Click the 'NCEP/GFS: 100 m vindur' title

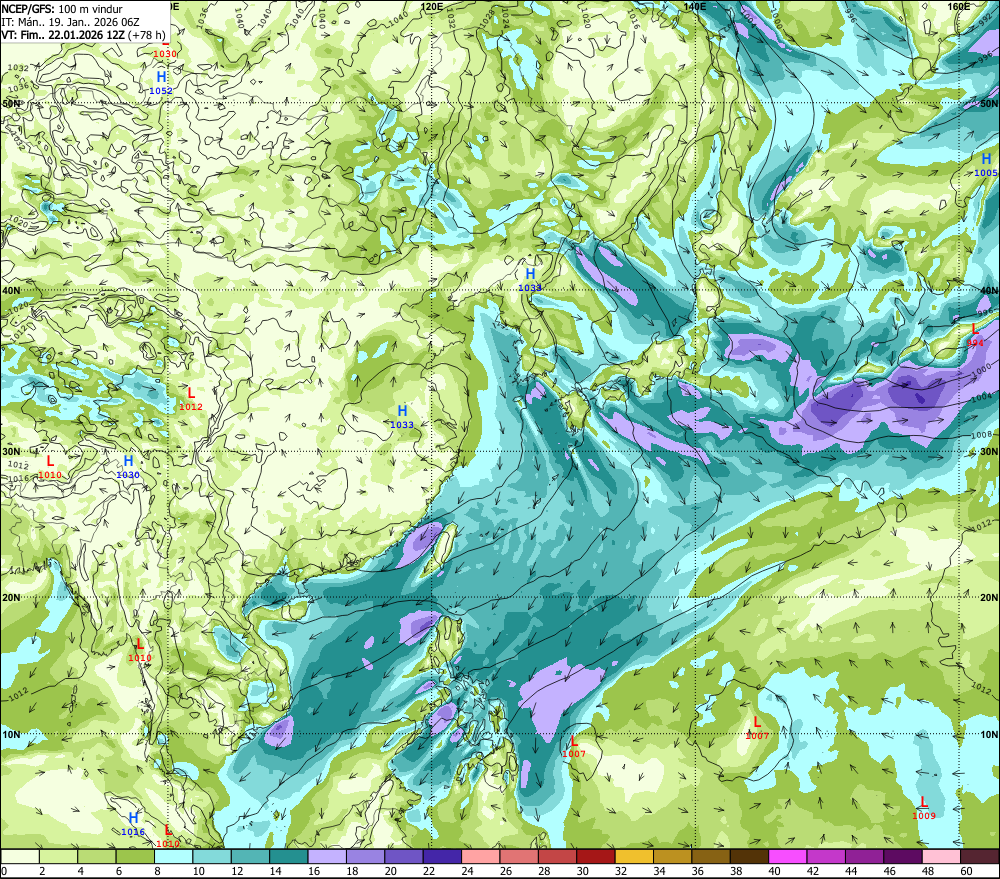click(x=62, y=9)
